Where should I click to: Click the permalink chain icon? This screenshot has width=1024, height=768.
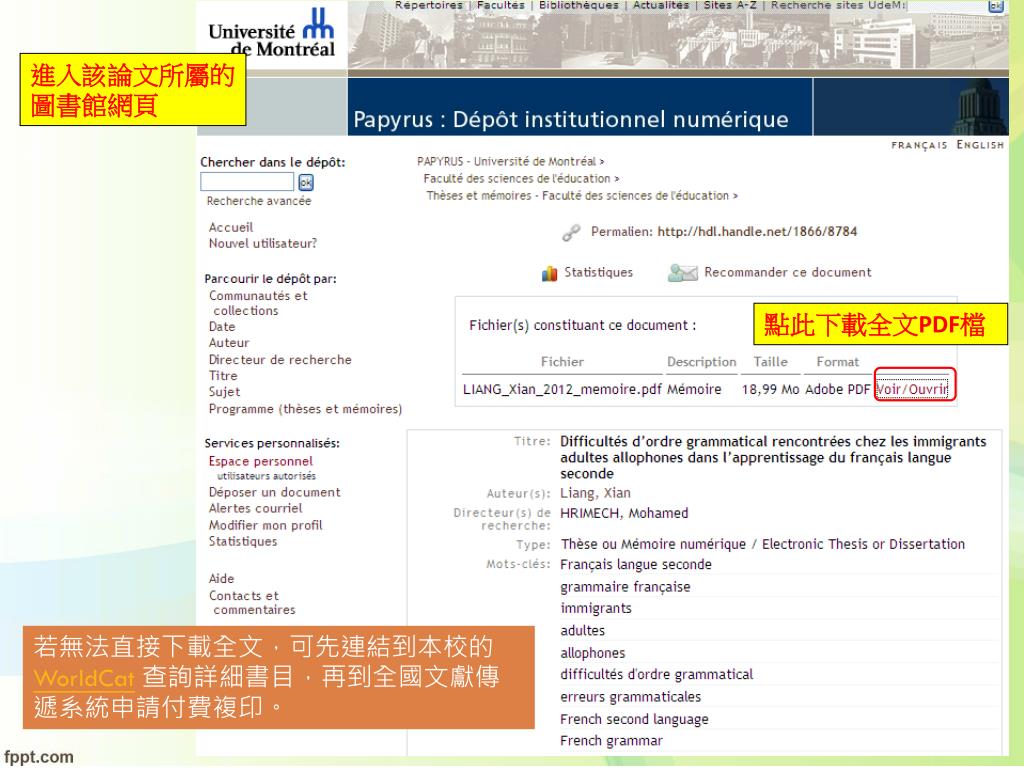571,232
